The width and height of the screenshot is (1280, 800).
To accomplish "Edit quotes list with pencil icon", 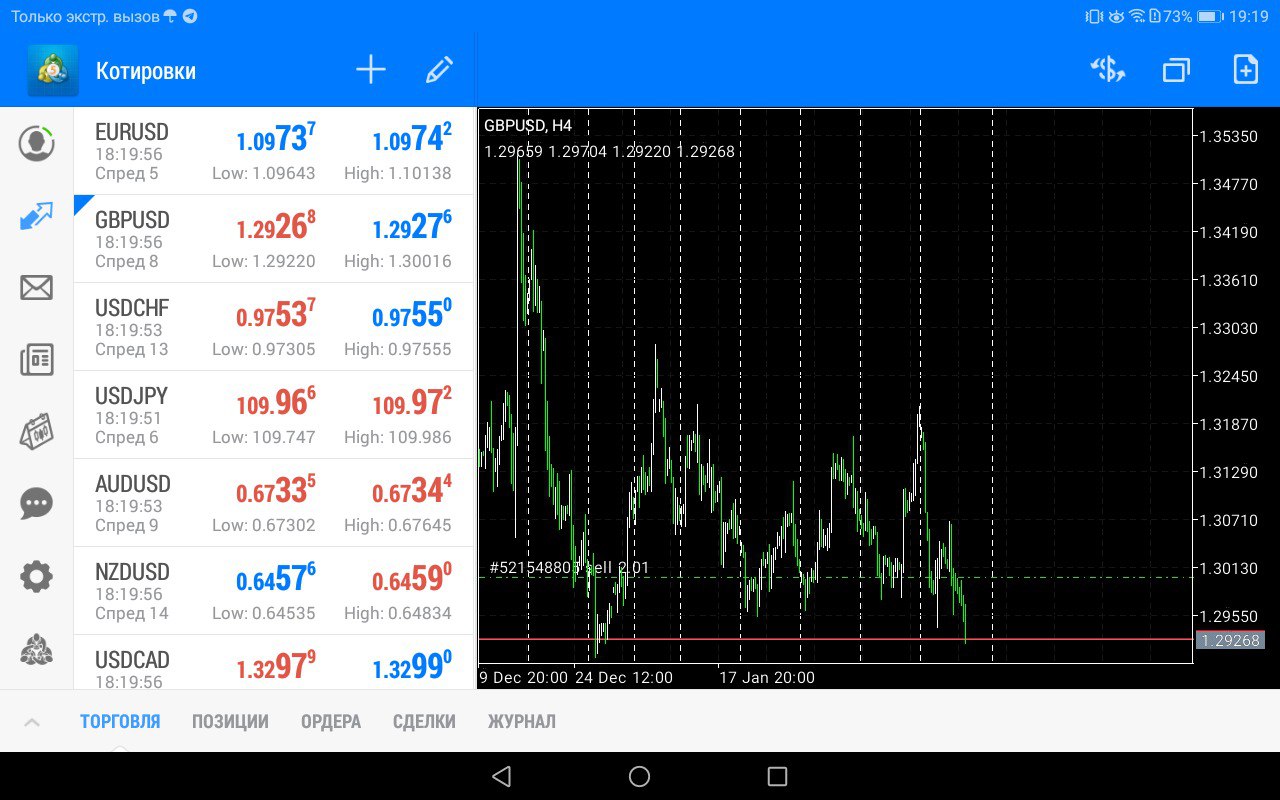I will [x=439, y=70].
